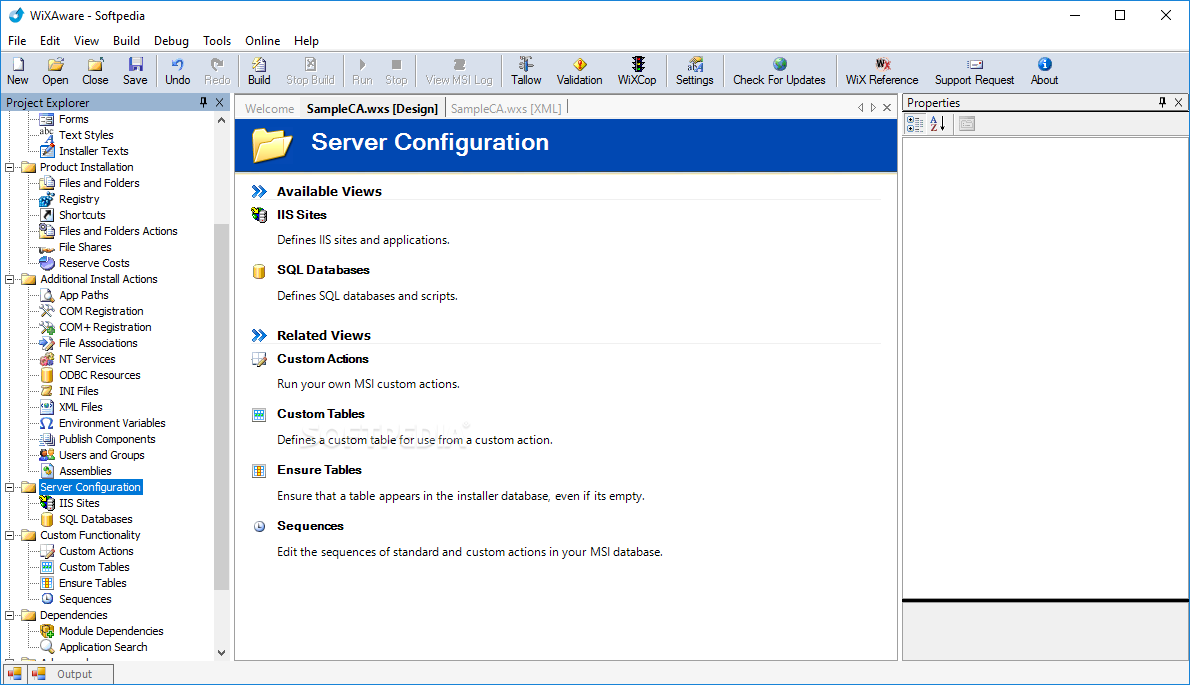Select Registry in Project Explorer

pyautogui.click(x=79, y=199)
